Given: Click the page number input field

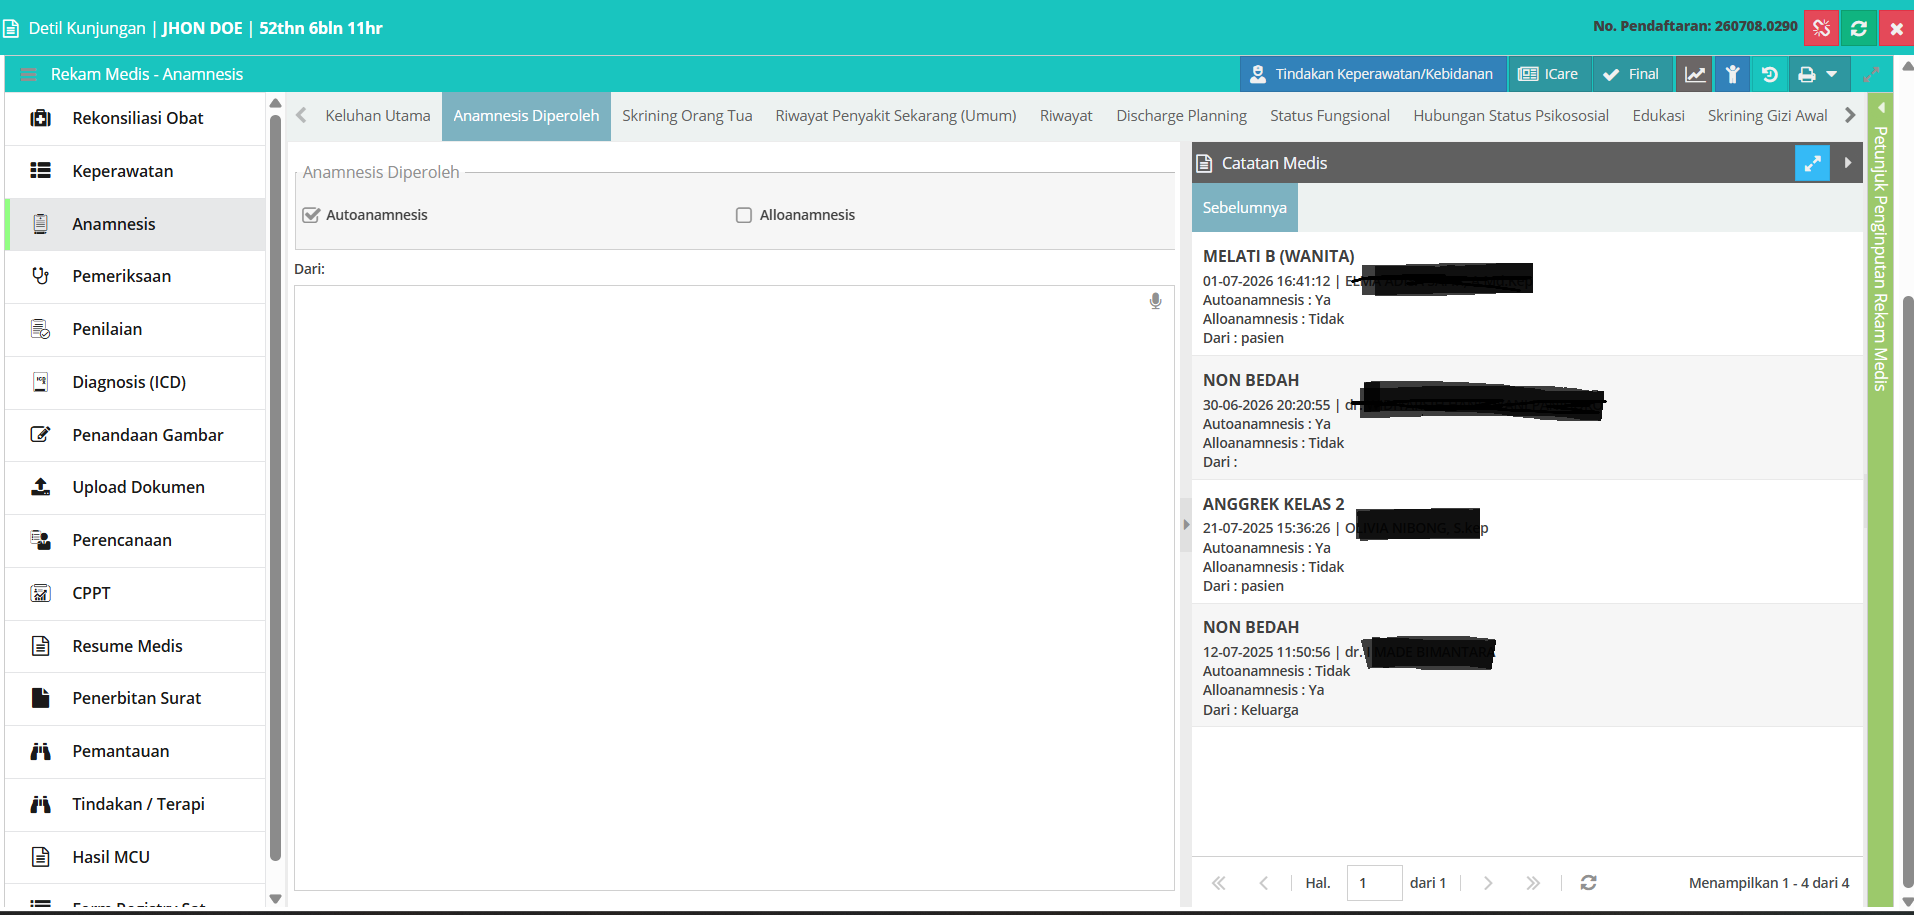Looking at the screenshot, I should click(x=1374, y=883).
